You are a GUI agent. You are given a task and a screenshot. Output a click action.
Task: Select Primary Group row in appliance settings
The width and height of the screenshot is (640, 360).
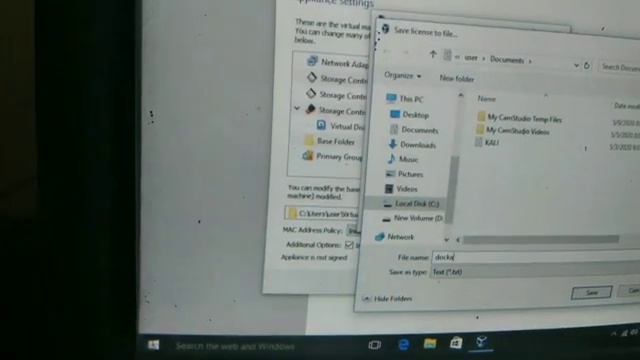click(332, 156)
